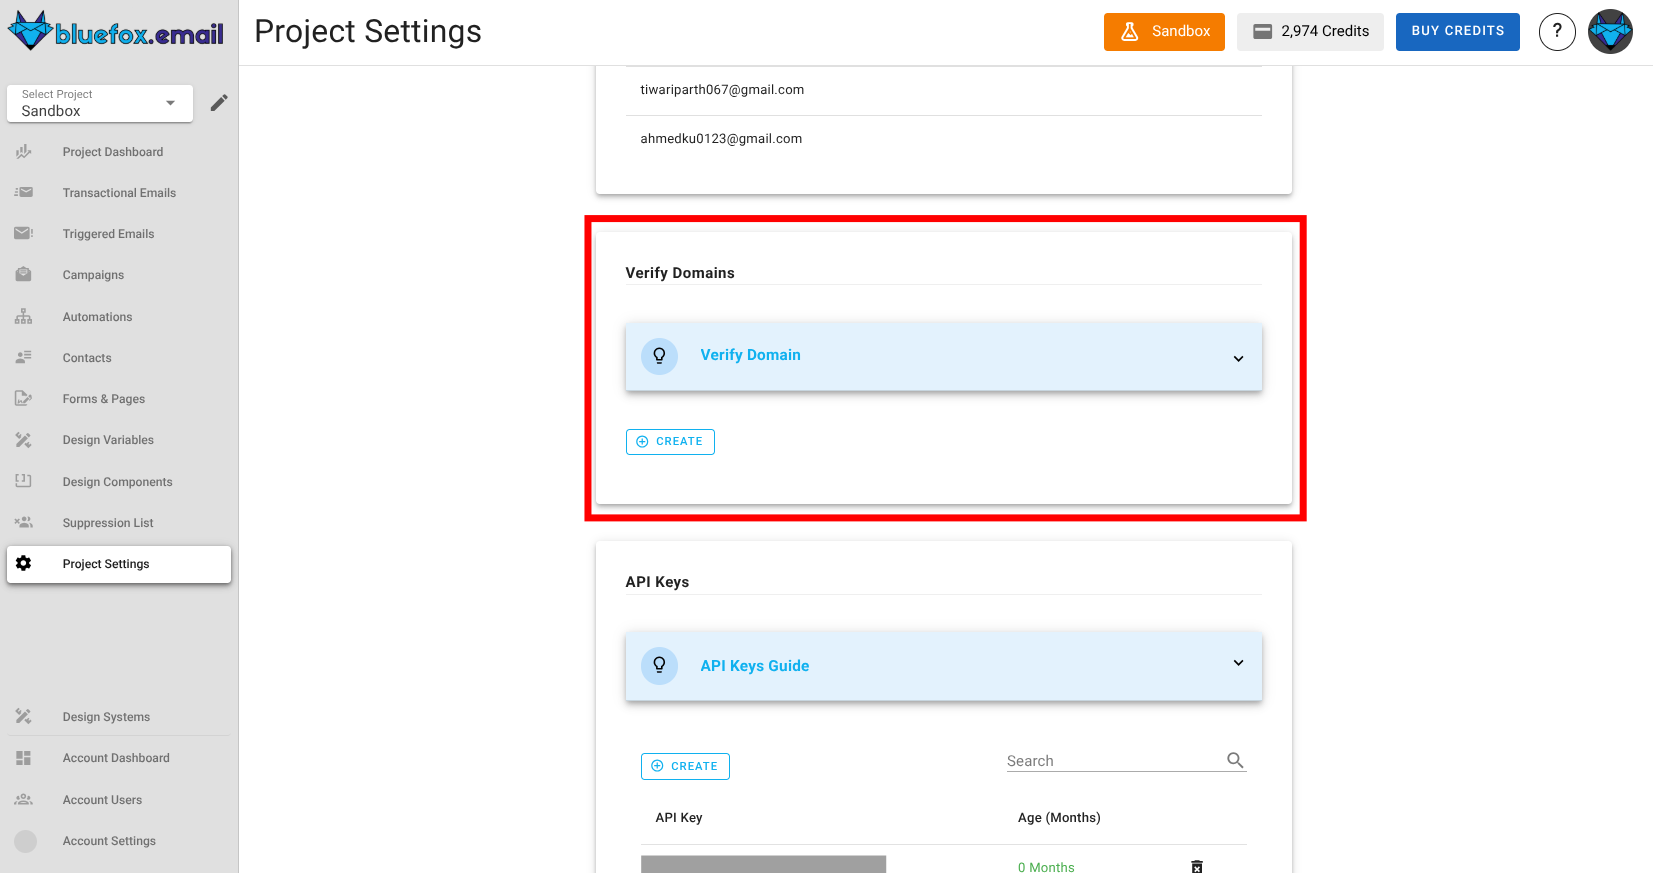Viewport: 1653px width, 873px height.
Task: Click the Buy Credits button
Action: click(1457, 32)
